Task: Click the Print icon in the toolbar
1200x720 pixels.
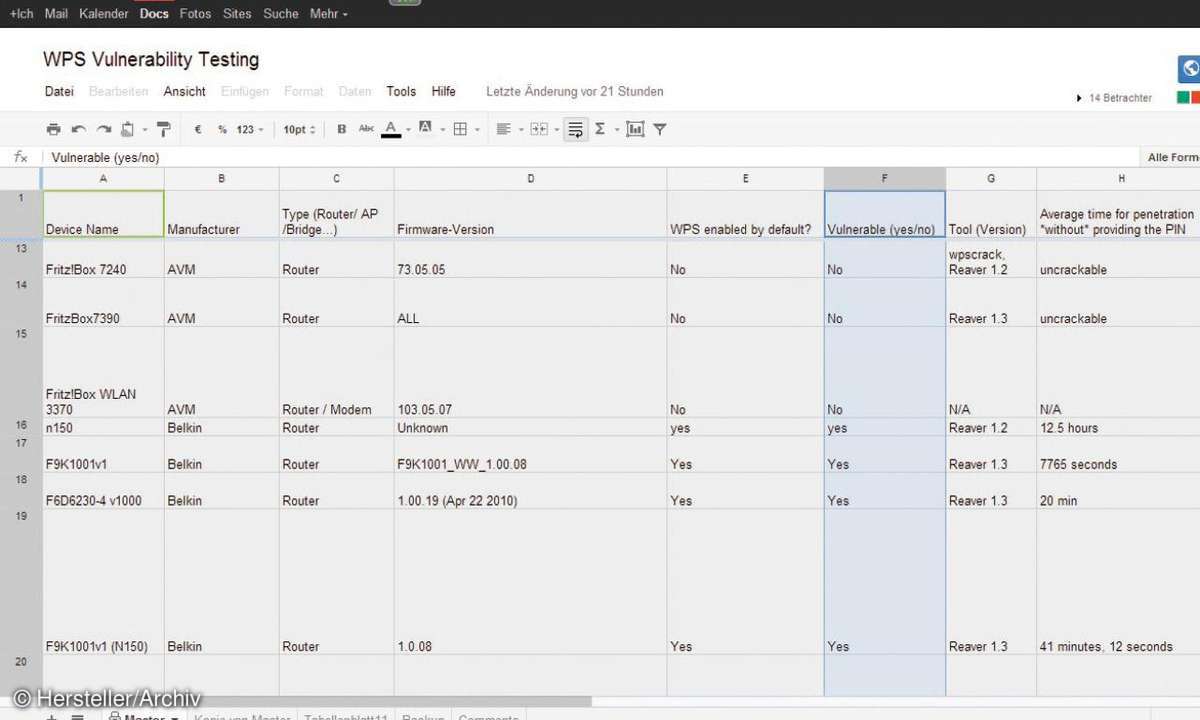Action: (53, 129)
